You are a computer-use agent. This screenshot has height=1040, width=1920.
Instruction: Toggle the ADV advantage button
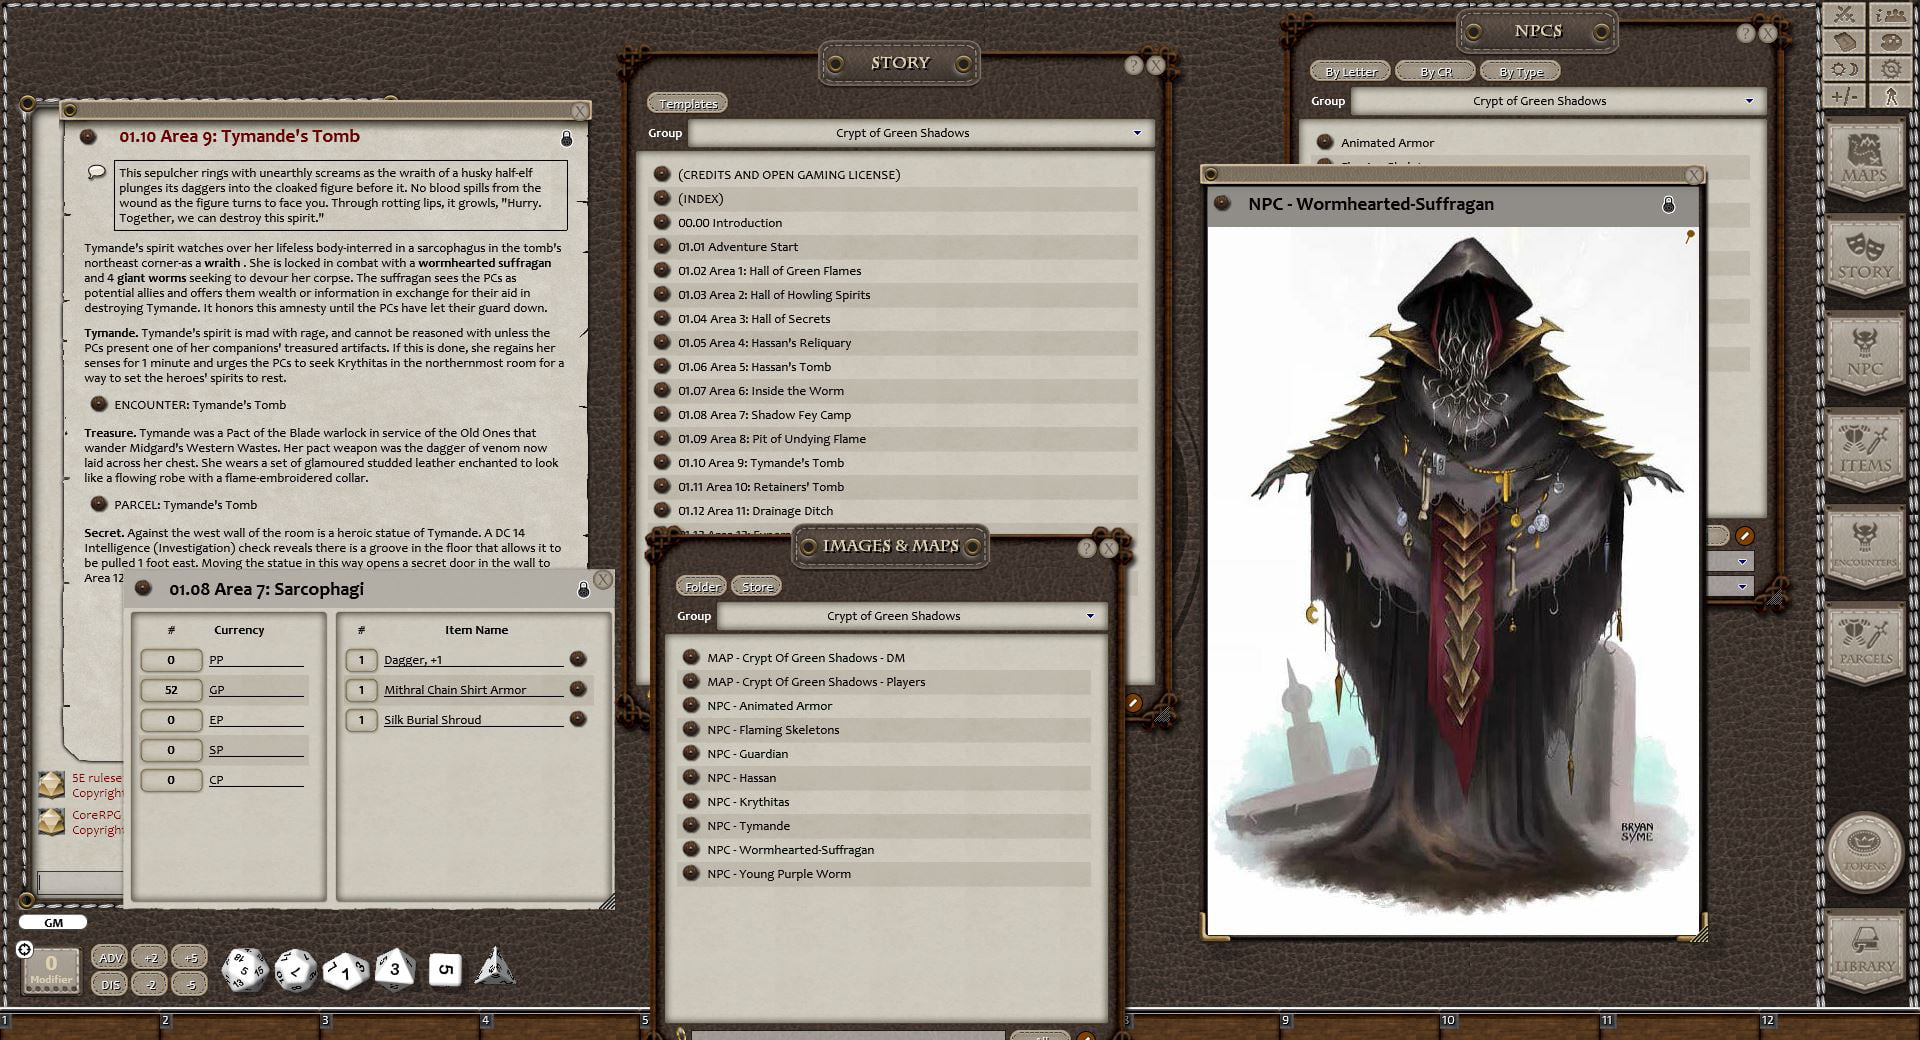coord(111,957)
